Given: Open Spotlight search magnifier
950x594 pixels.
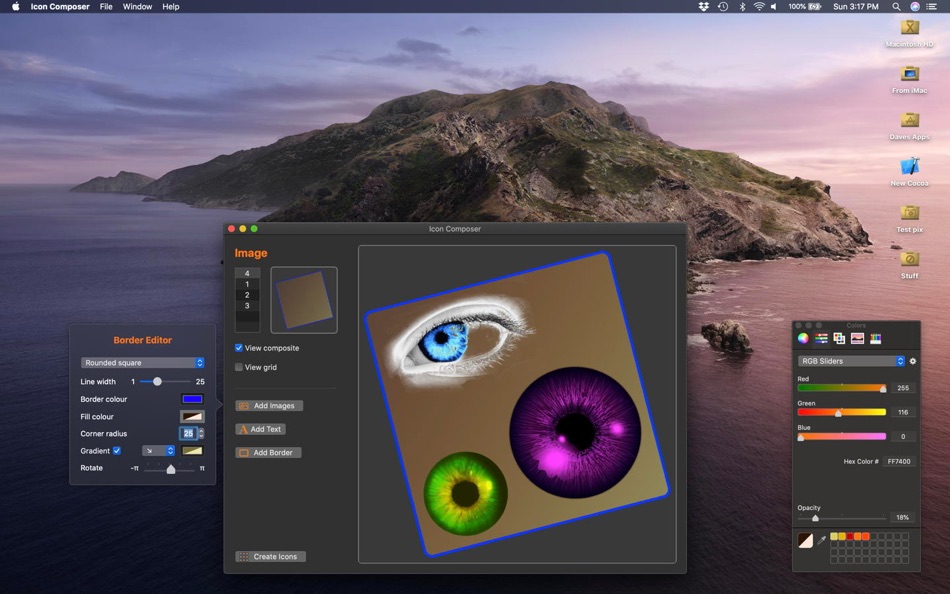Looking at the screenshot, I should 896,7.
